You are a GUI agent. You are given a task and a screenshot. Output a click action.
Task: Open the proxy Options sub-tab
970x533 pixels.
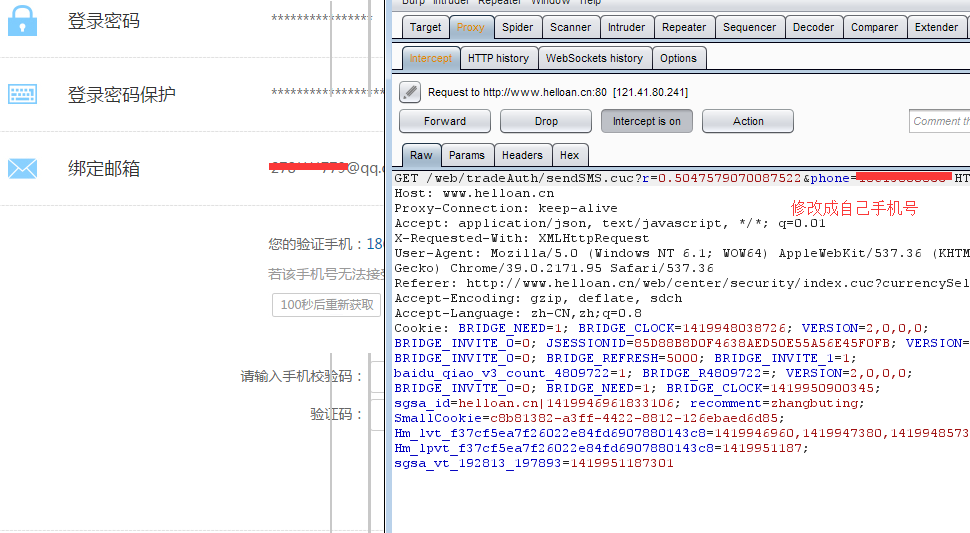pyautogui.click(x=678, y=58)
